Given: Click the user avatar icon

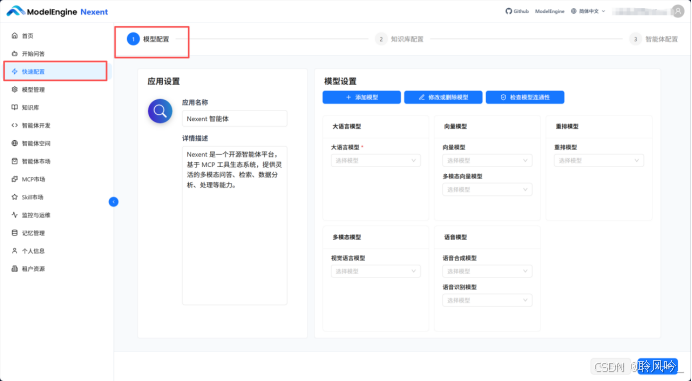Looking at the screenshot, I should point(677,11).
